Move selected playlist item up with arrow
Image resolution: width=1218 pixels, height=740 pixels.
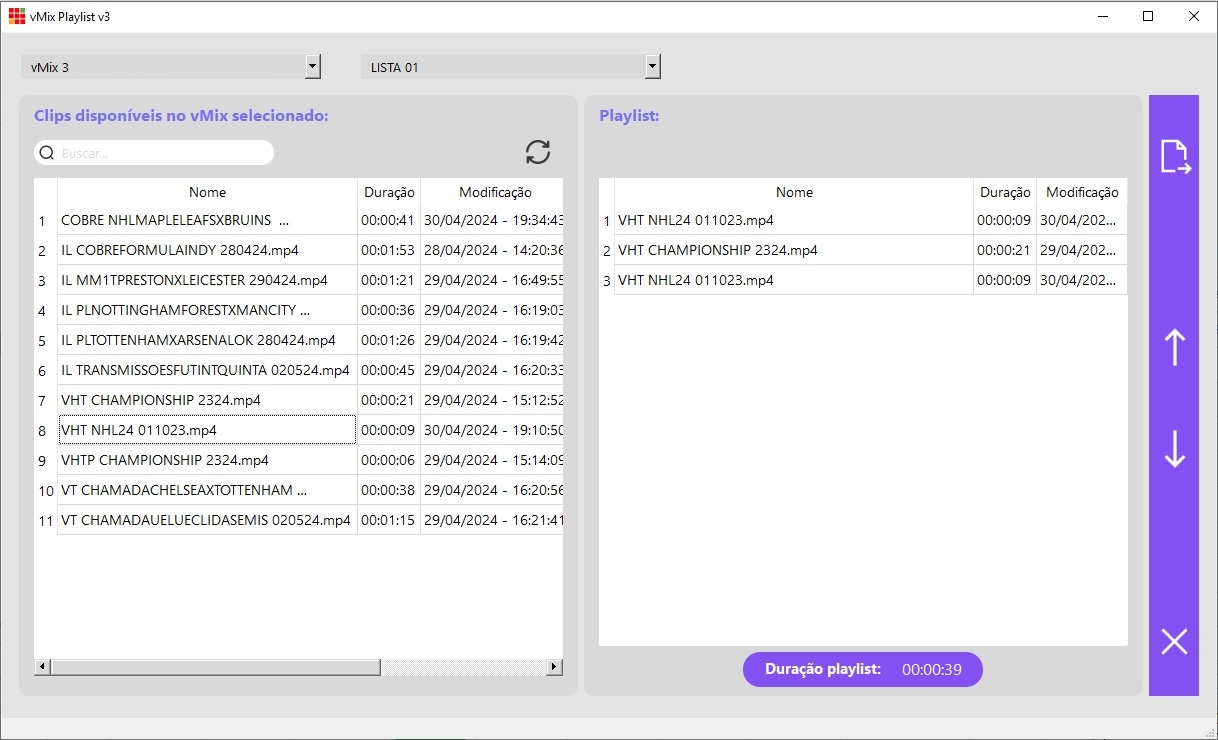click(x=1174, y=347)
